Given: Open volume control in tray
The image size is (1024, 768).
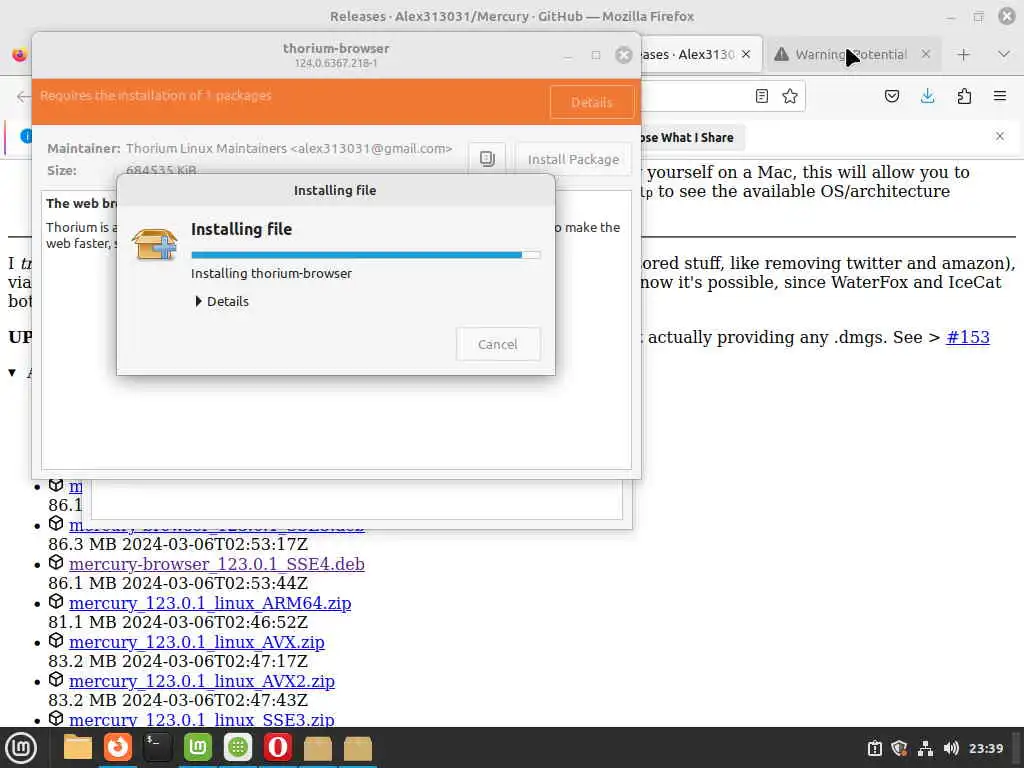Looking at the screenshot, I should [951, 748].
